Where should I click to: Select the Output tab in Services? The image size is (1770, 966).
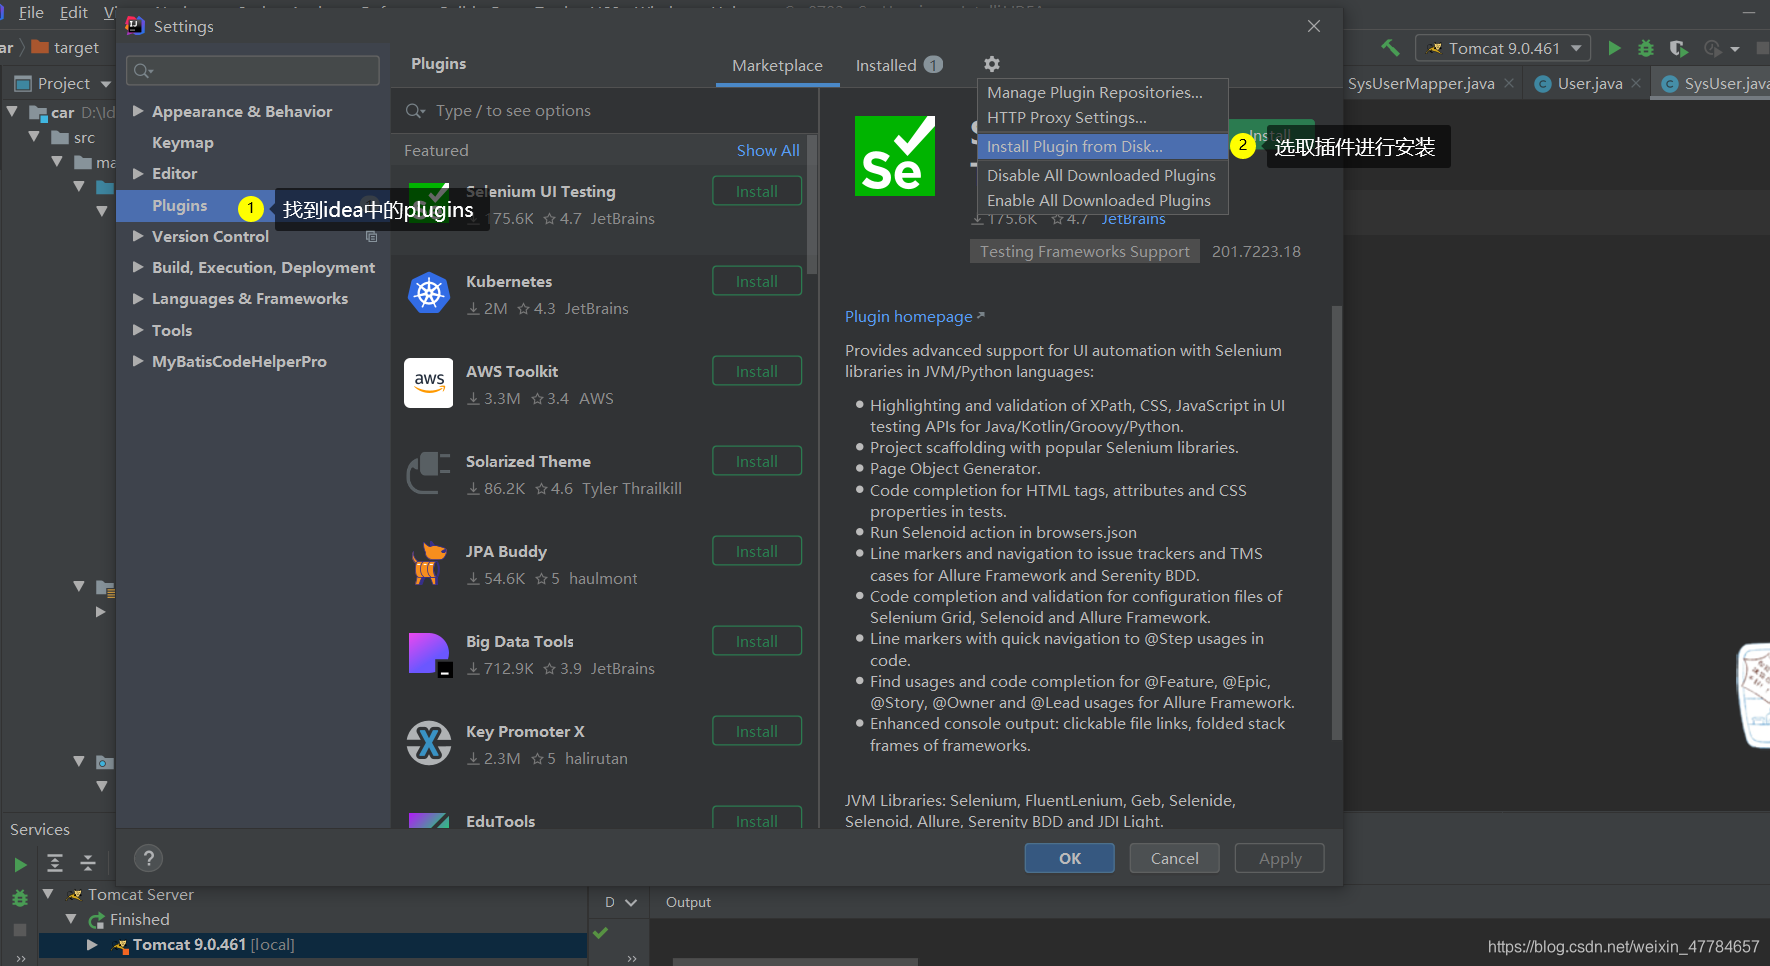click(688, 902)
